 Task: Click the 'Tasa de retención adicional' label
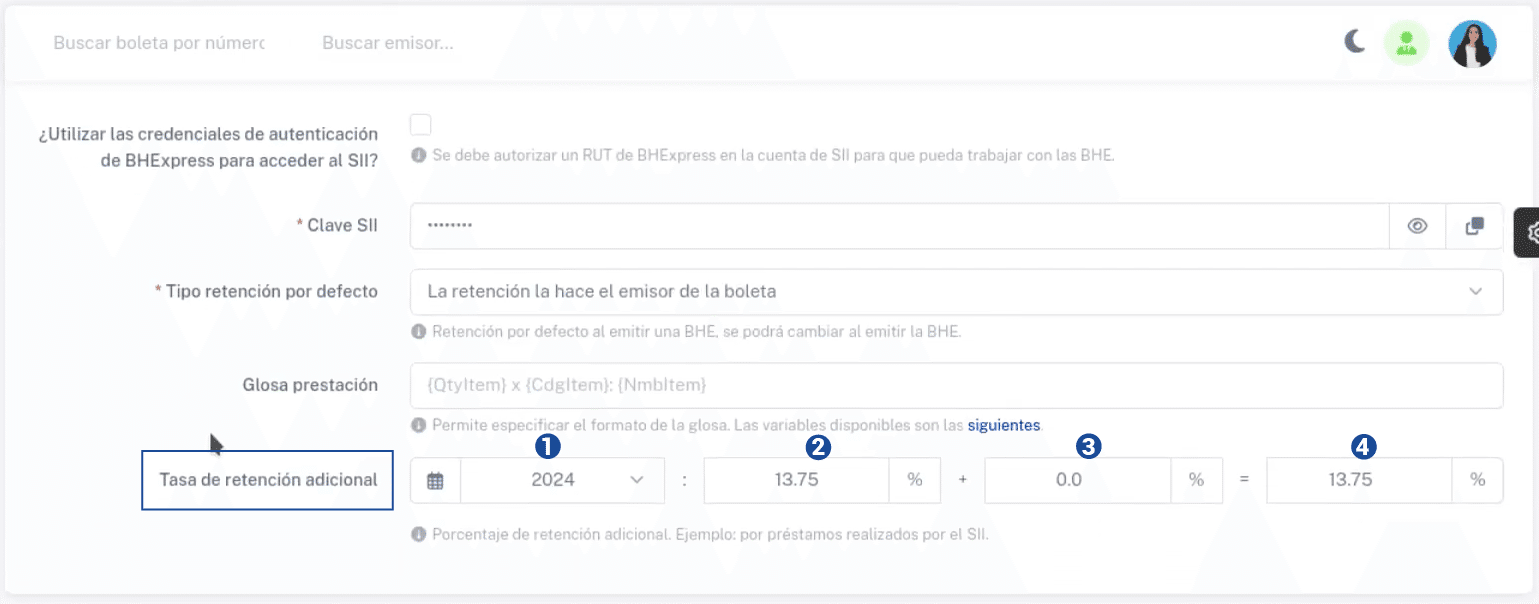click(x=268, y=480)
